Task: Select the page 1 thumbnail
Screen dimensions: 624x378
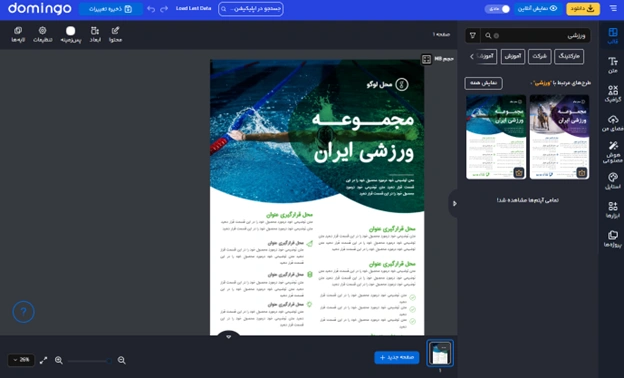Action: [440, 353]
